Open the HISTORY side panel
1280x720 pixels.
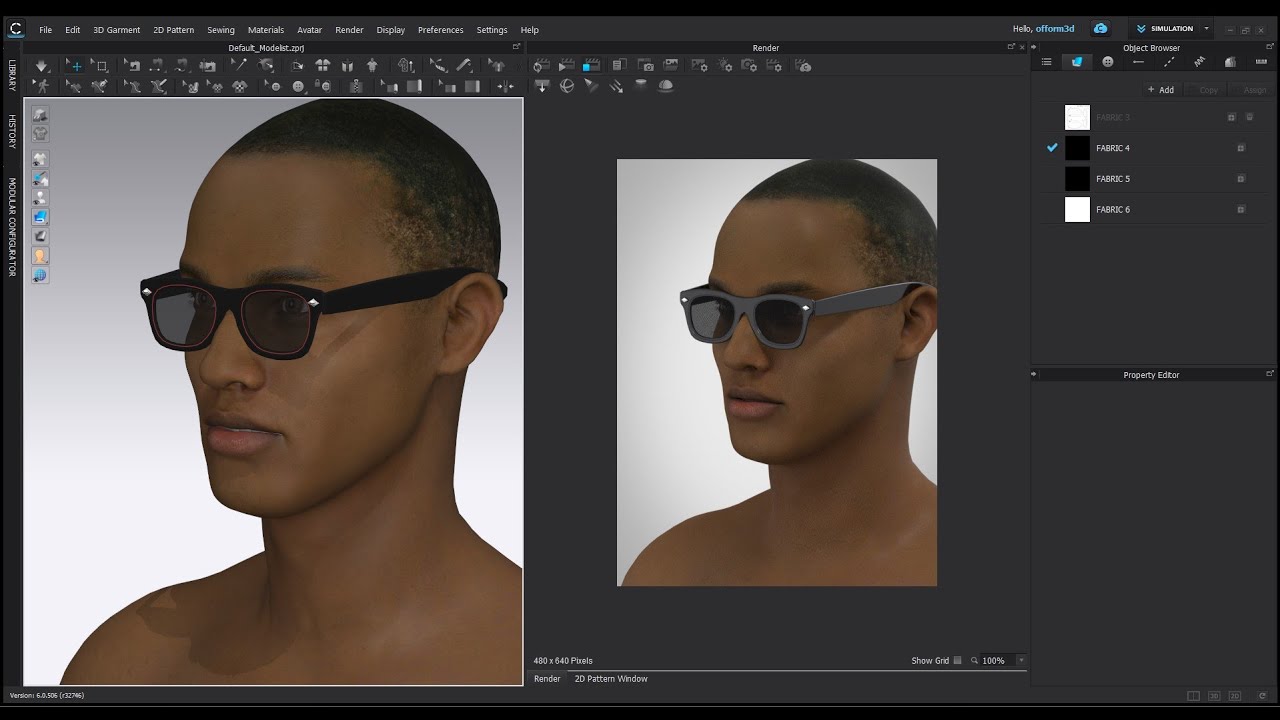12,131
